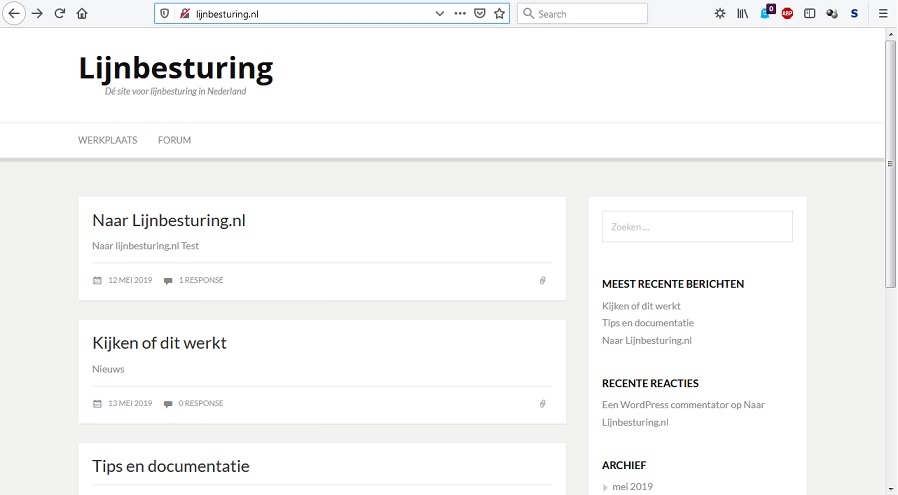
Task: Bookmark this page with the star icon
Action: tap(499, 13)
